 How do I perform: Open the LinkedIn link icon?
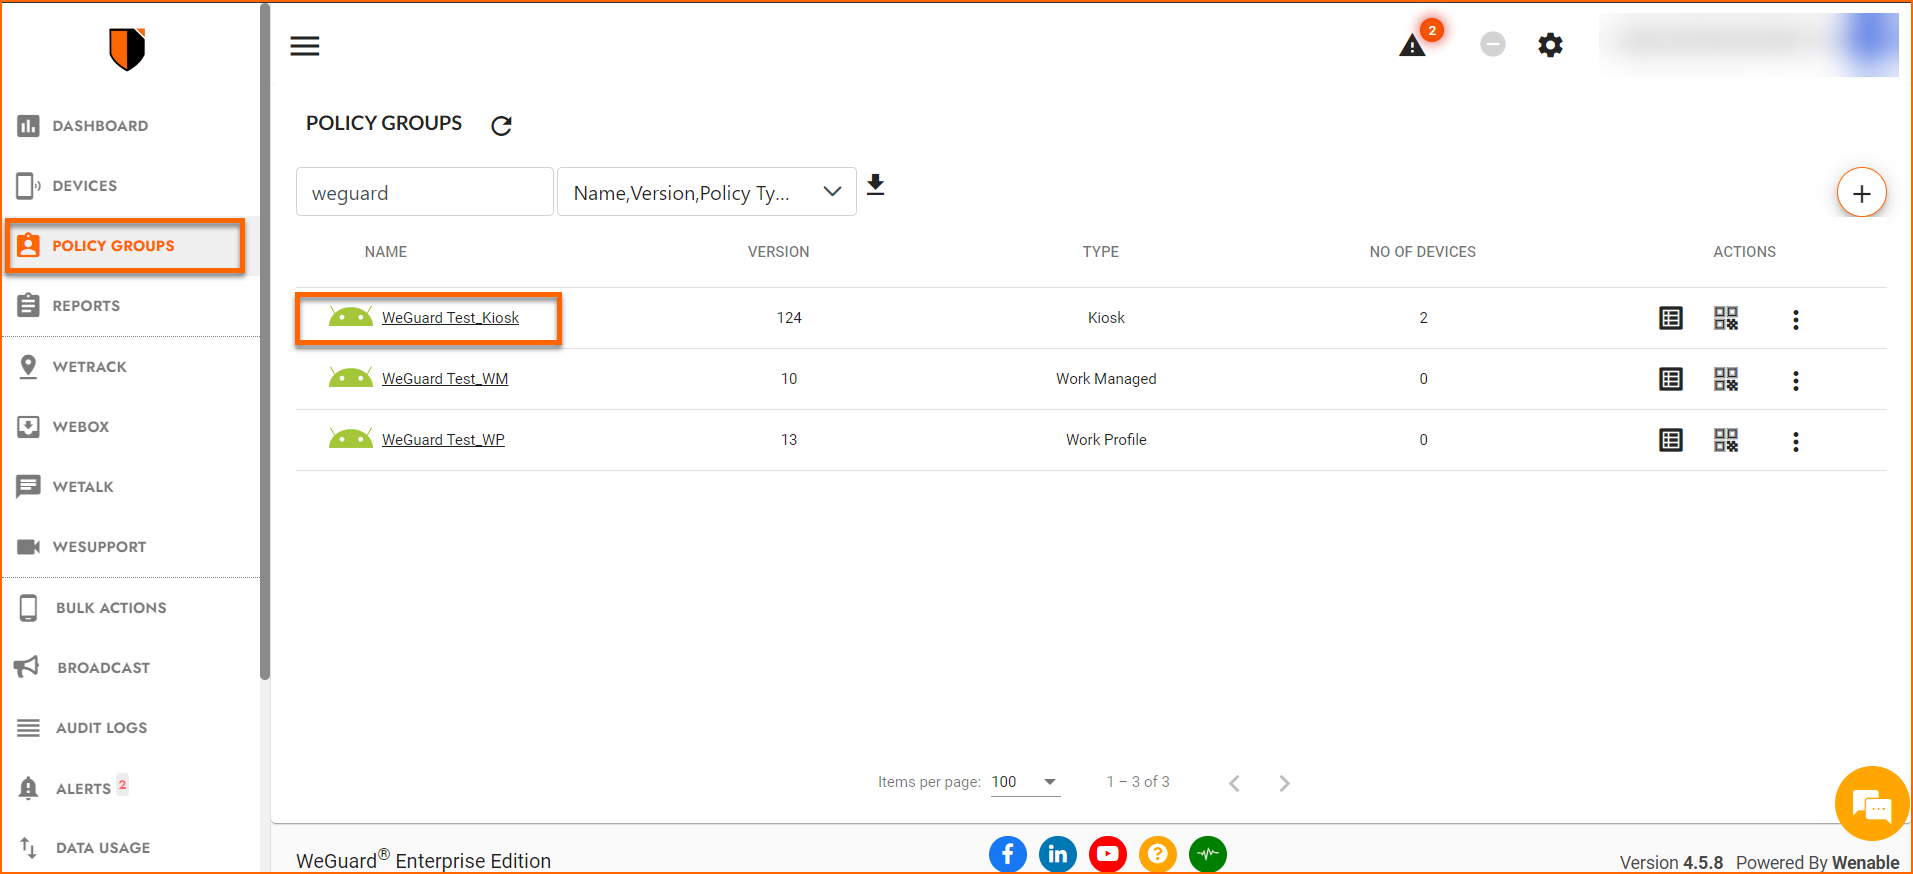coord(1058,854)
